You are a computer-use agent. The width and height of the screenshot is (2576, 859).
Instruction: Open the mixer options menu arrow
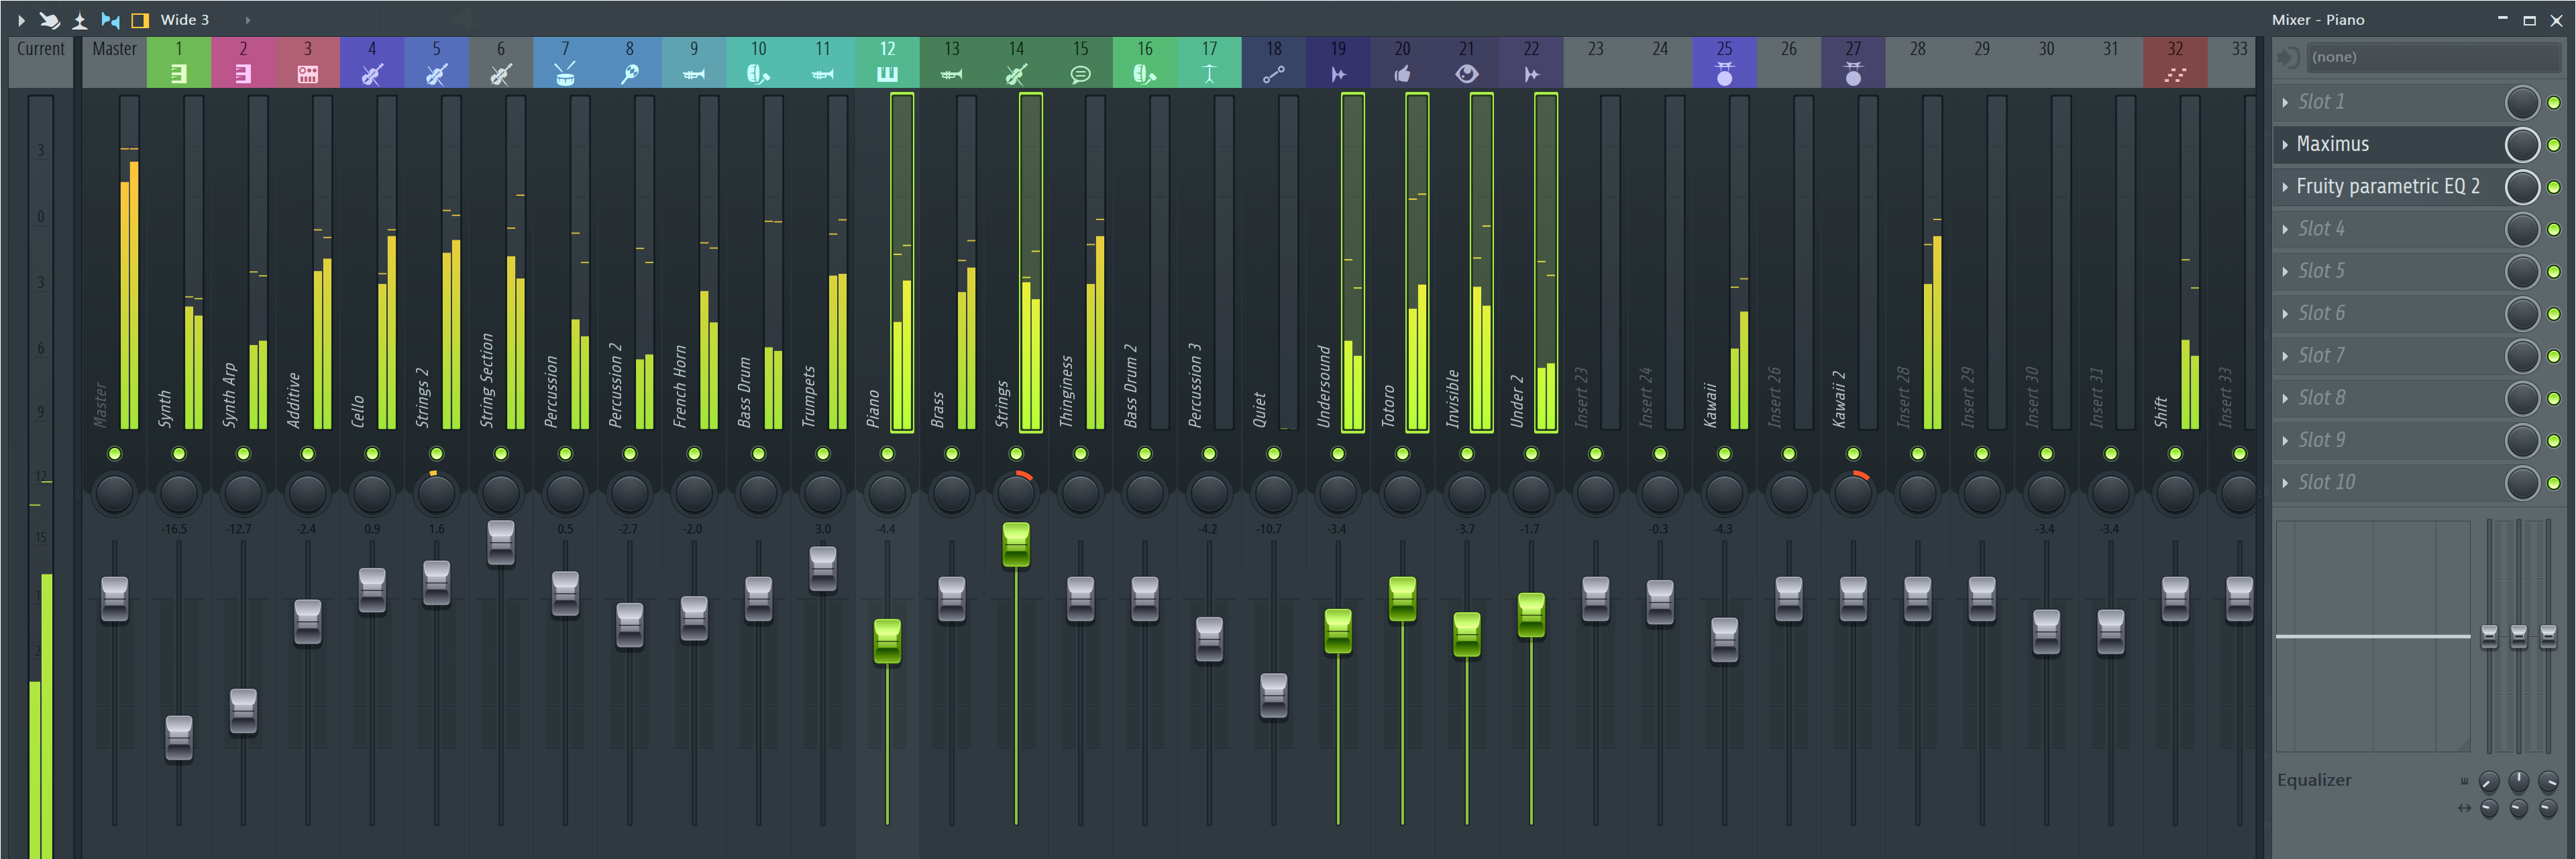click(21, 20)
